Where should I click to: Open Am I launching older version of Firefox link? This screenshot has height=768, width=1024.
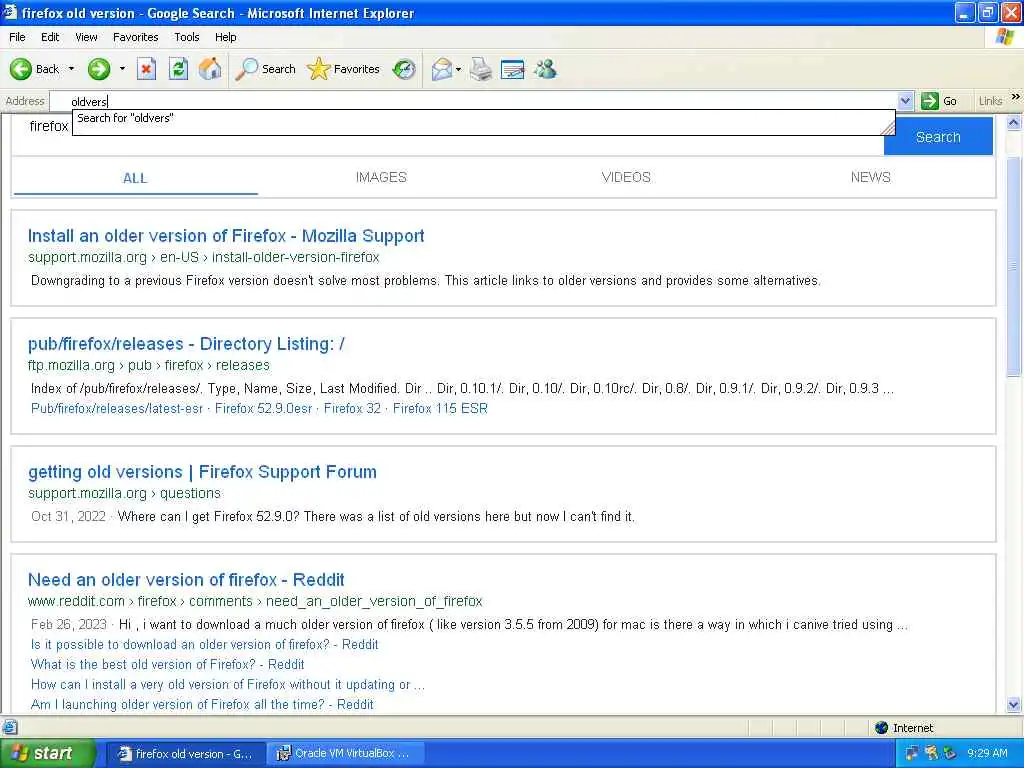(x=202, y=704)
